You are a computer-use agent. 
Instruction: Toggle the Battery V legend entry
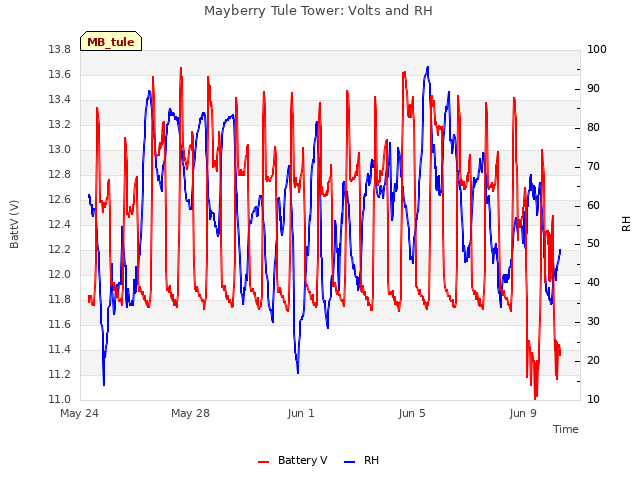point(293,460)
